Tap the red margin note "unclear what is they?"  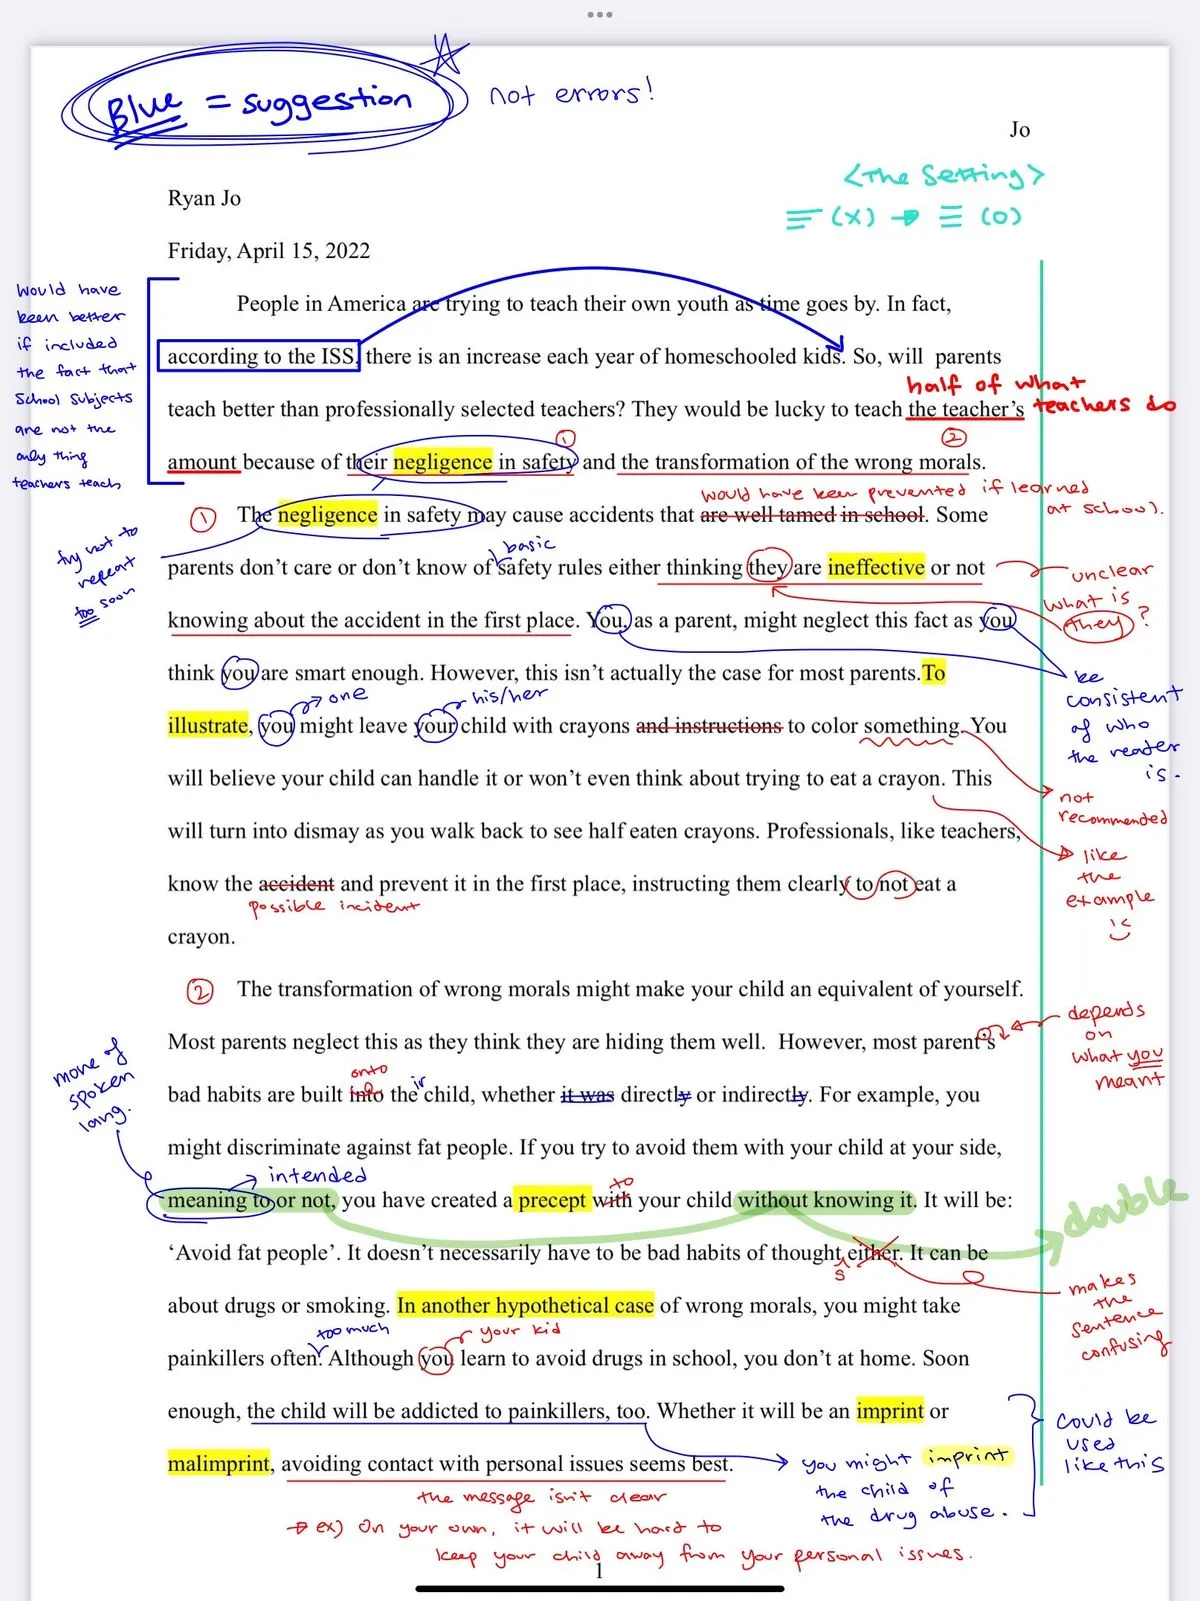click(1100, 602)
